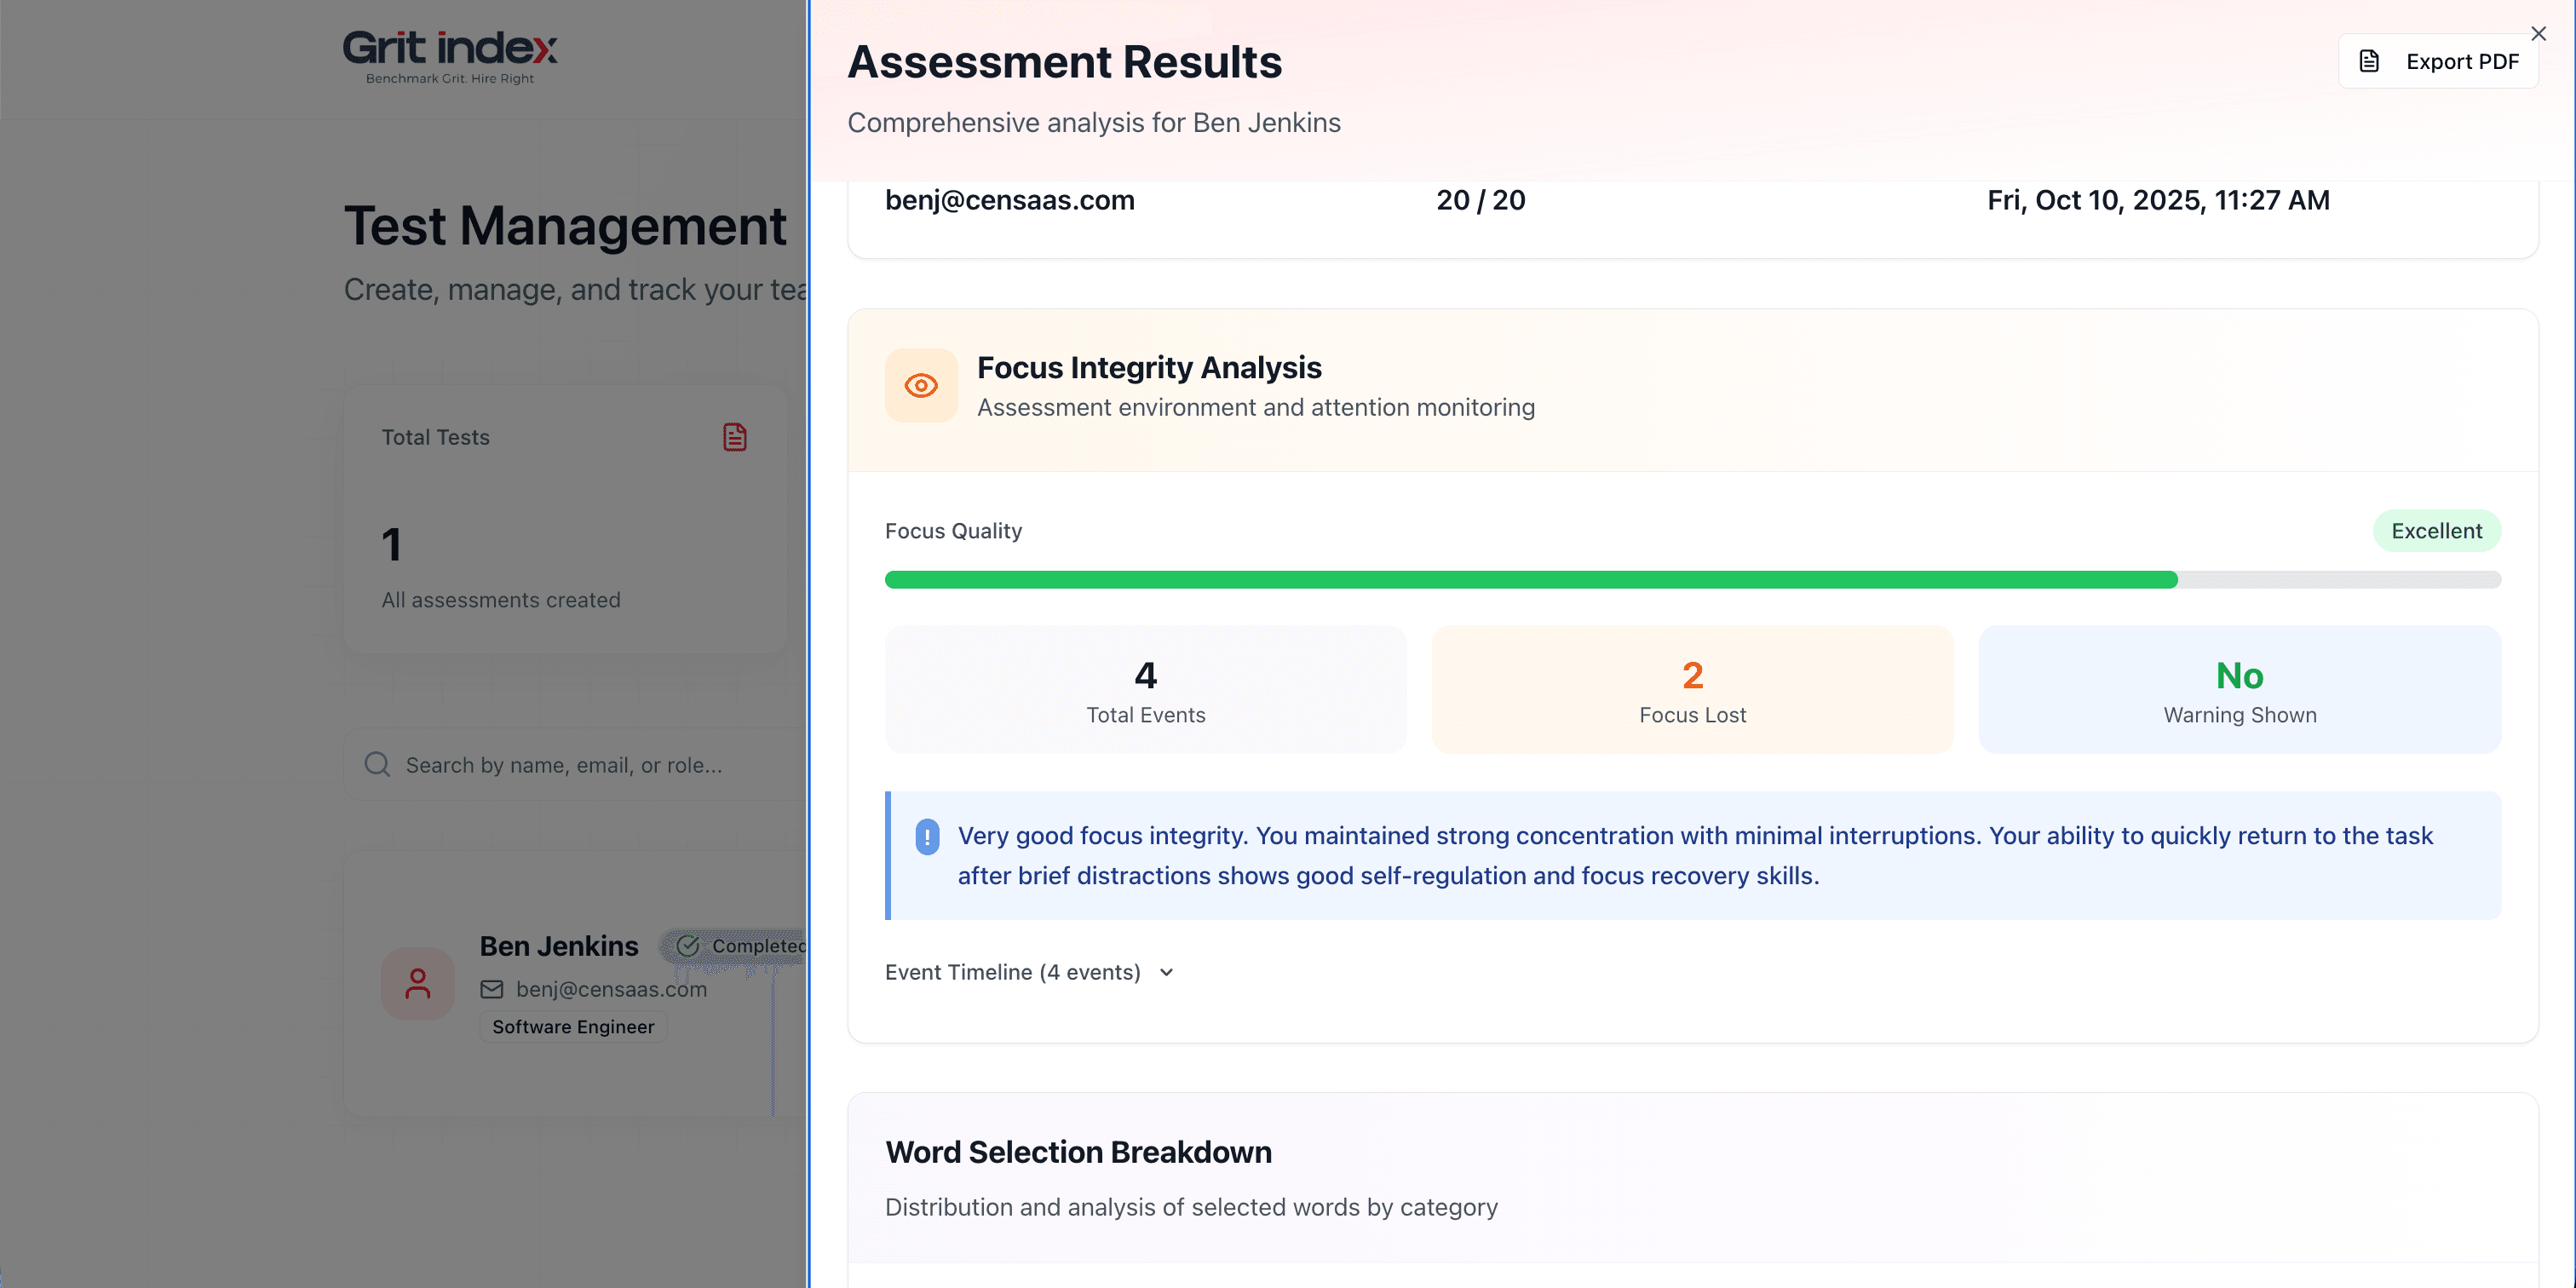
Task: Select the Focus Lost stat card
Action: tap(1692, 690)
